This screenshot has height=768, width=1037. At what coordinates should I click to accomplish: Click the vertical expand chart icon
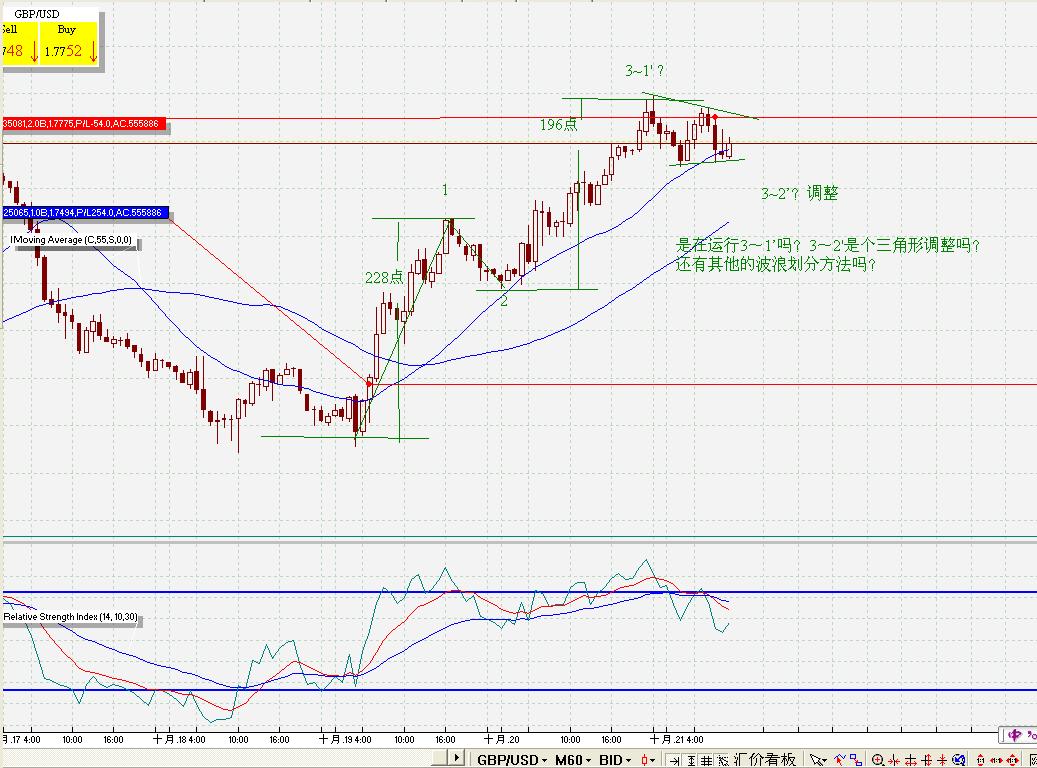click(x=926, y=760)
